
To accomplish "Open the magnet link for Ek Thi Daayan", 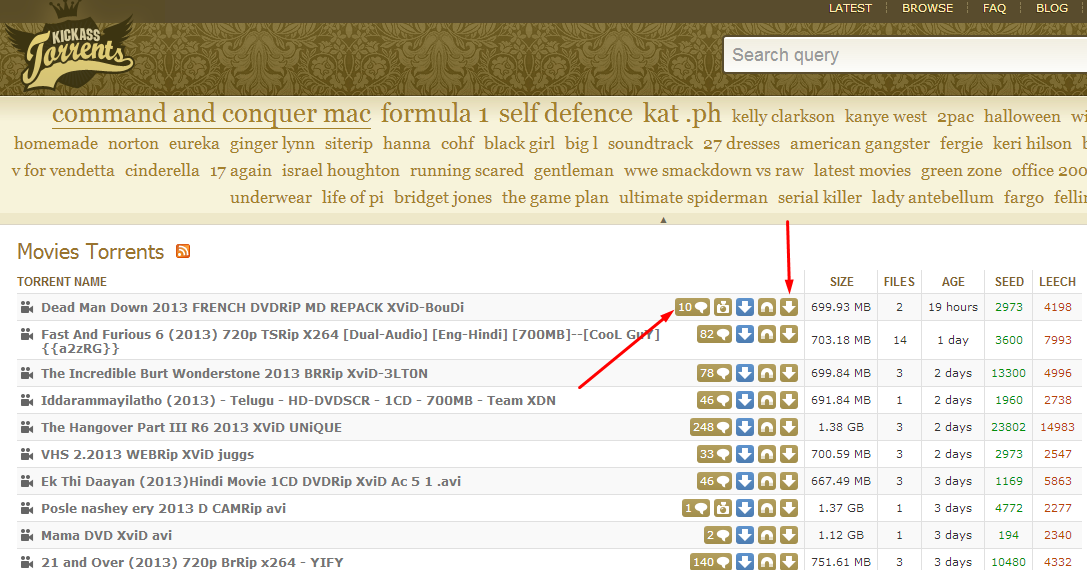I will pos(767,481).
